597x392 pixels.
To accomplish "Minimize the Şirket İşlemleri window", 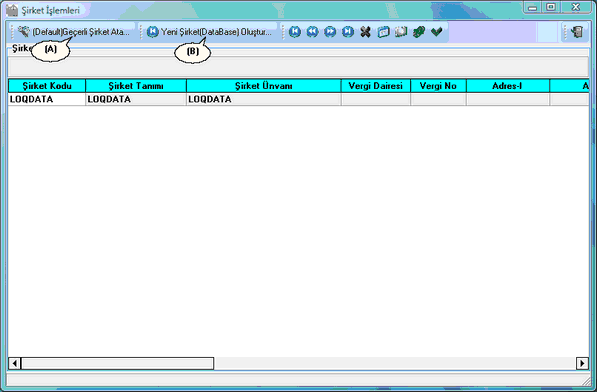I will (533, 7).
